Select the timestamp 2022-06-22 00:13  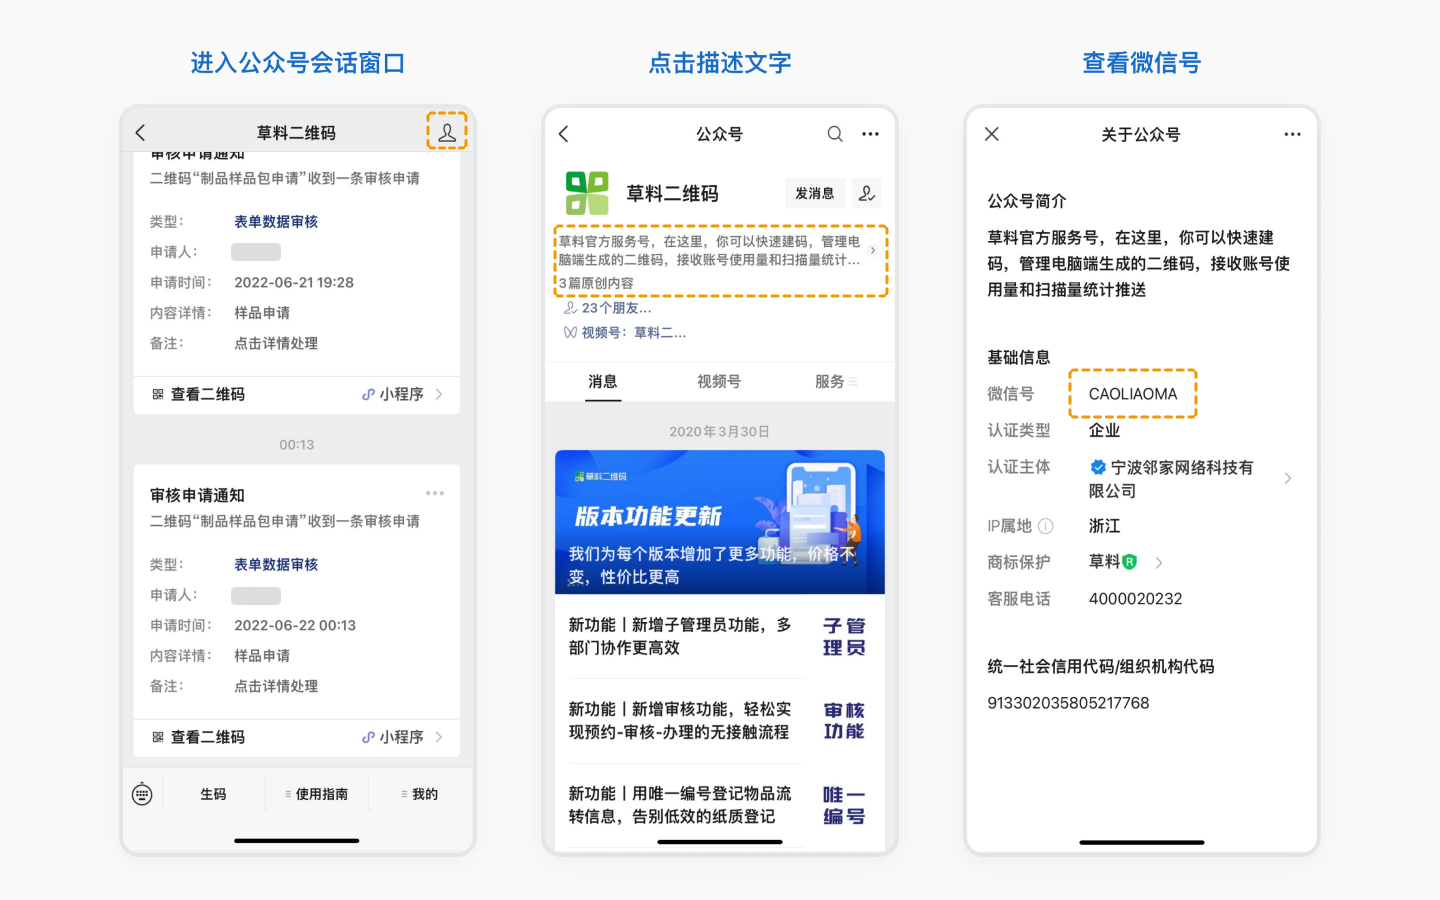[x=295, y=625]
